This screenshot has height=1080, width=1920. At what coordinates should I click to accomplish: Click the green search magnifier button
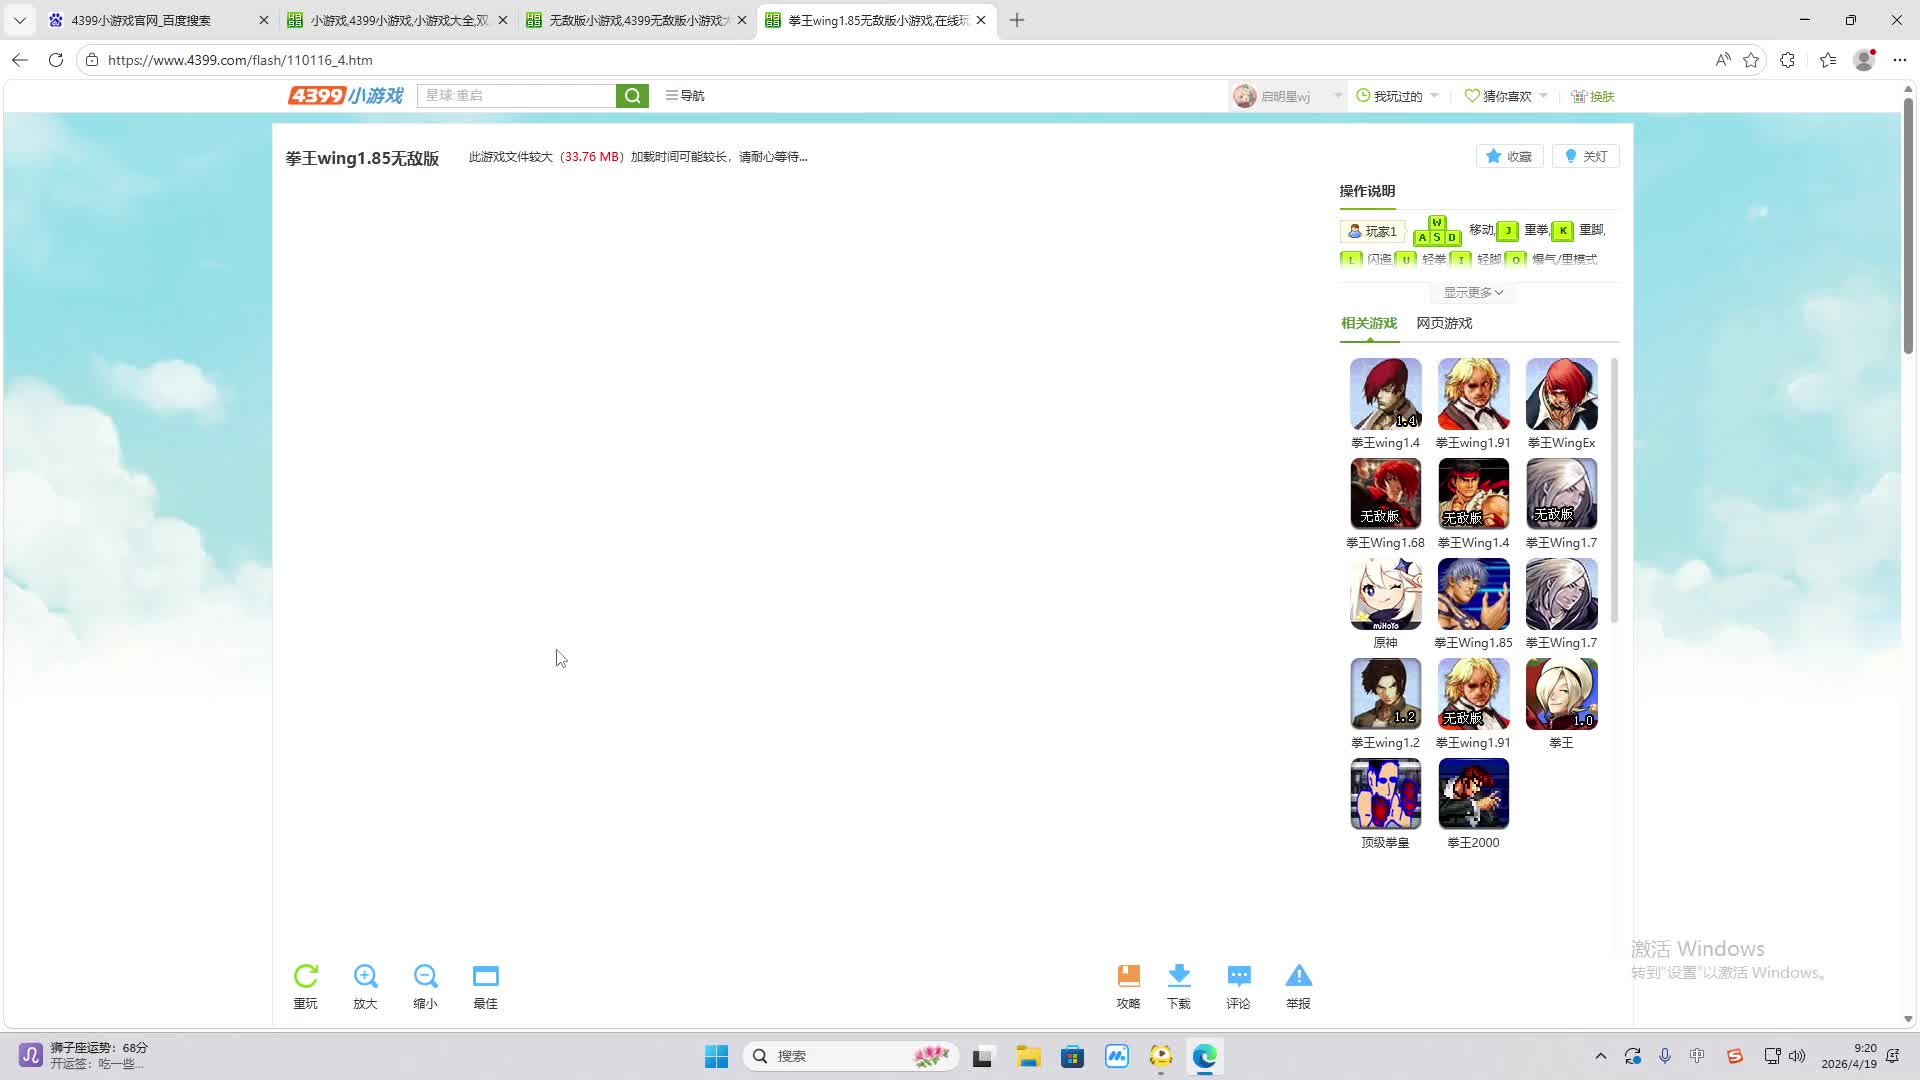click(x=632, y=96)
